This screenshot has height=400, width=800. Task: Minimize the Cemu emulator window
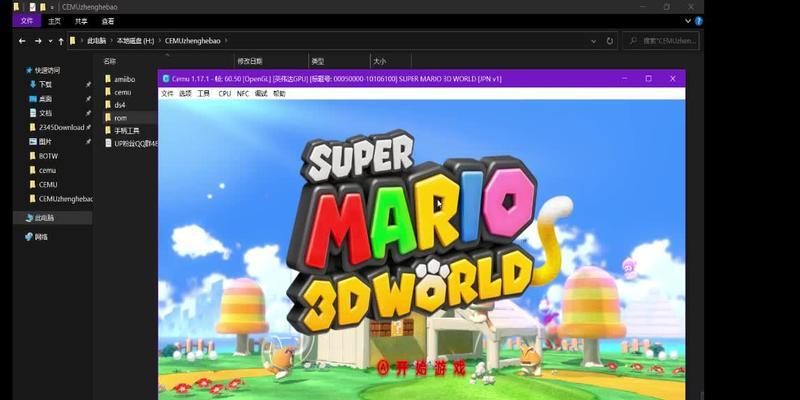click(624, 79)
